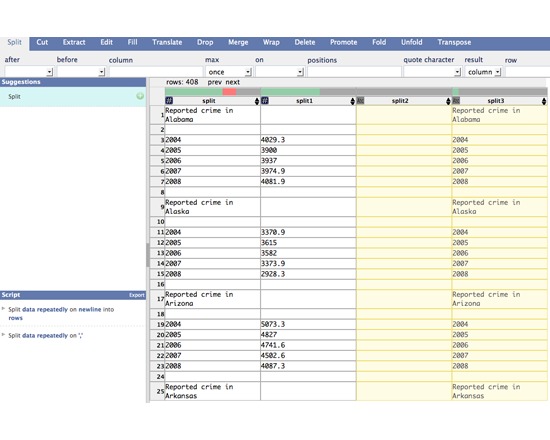Click cell '4029.3' in split1 column
Viewport: 550px width, 440px height.
(x=308, y=140)
